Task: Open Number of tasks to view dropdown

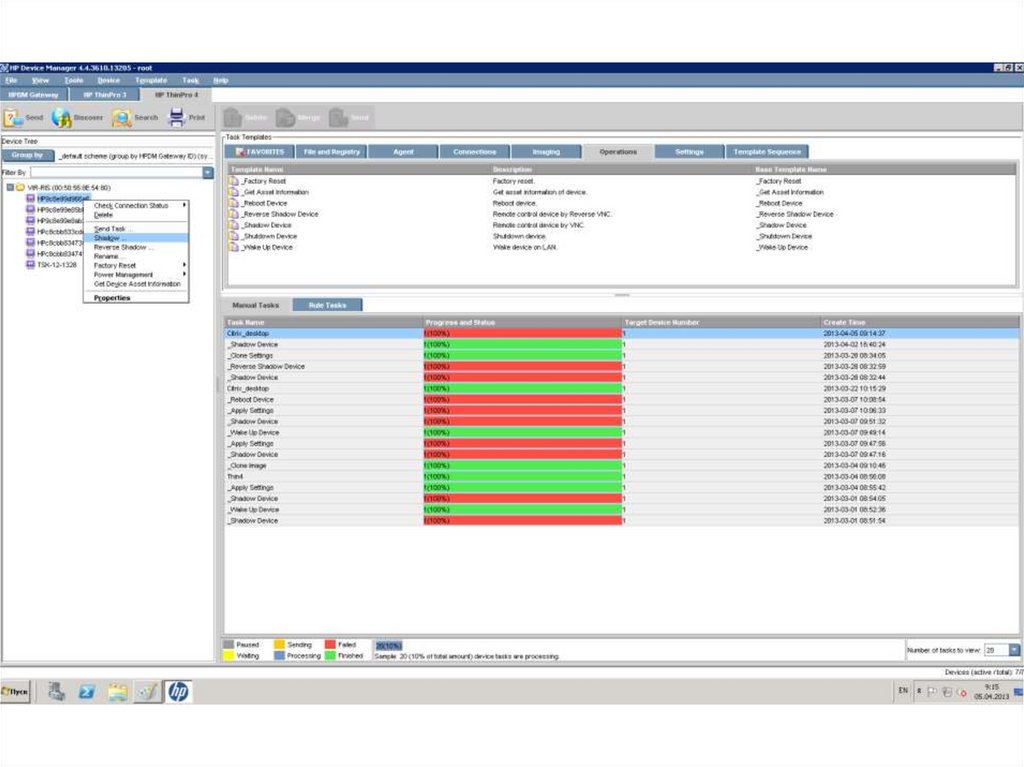Action: click(x=1014, y=650)
